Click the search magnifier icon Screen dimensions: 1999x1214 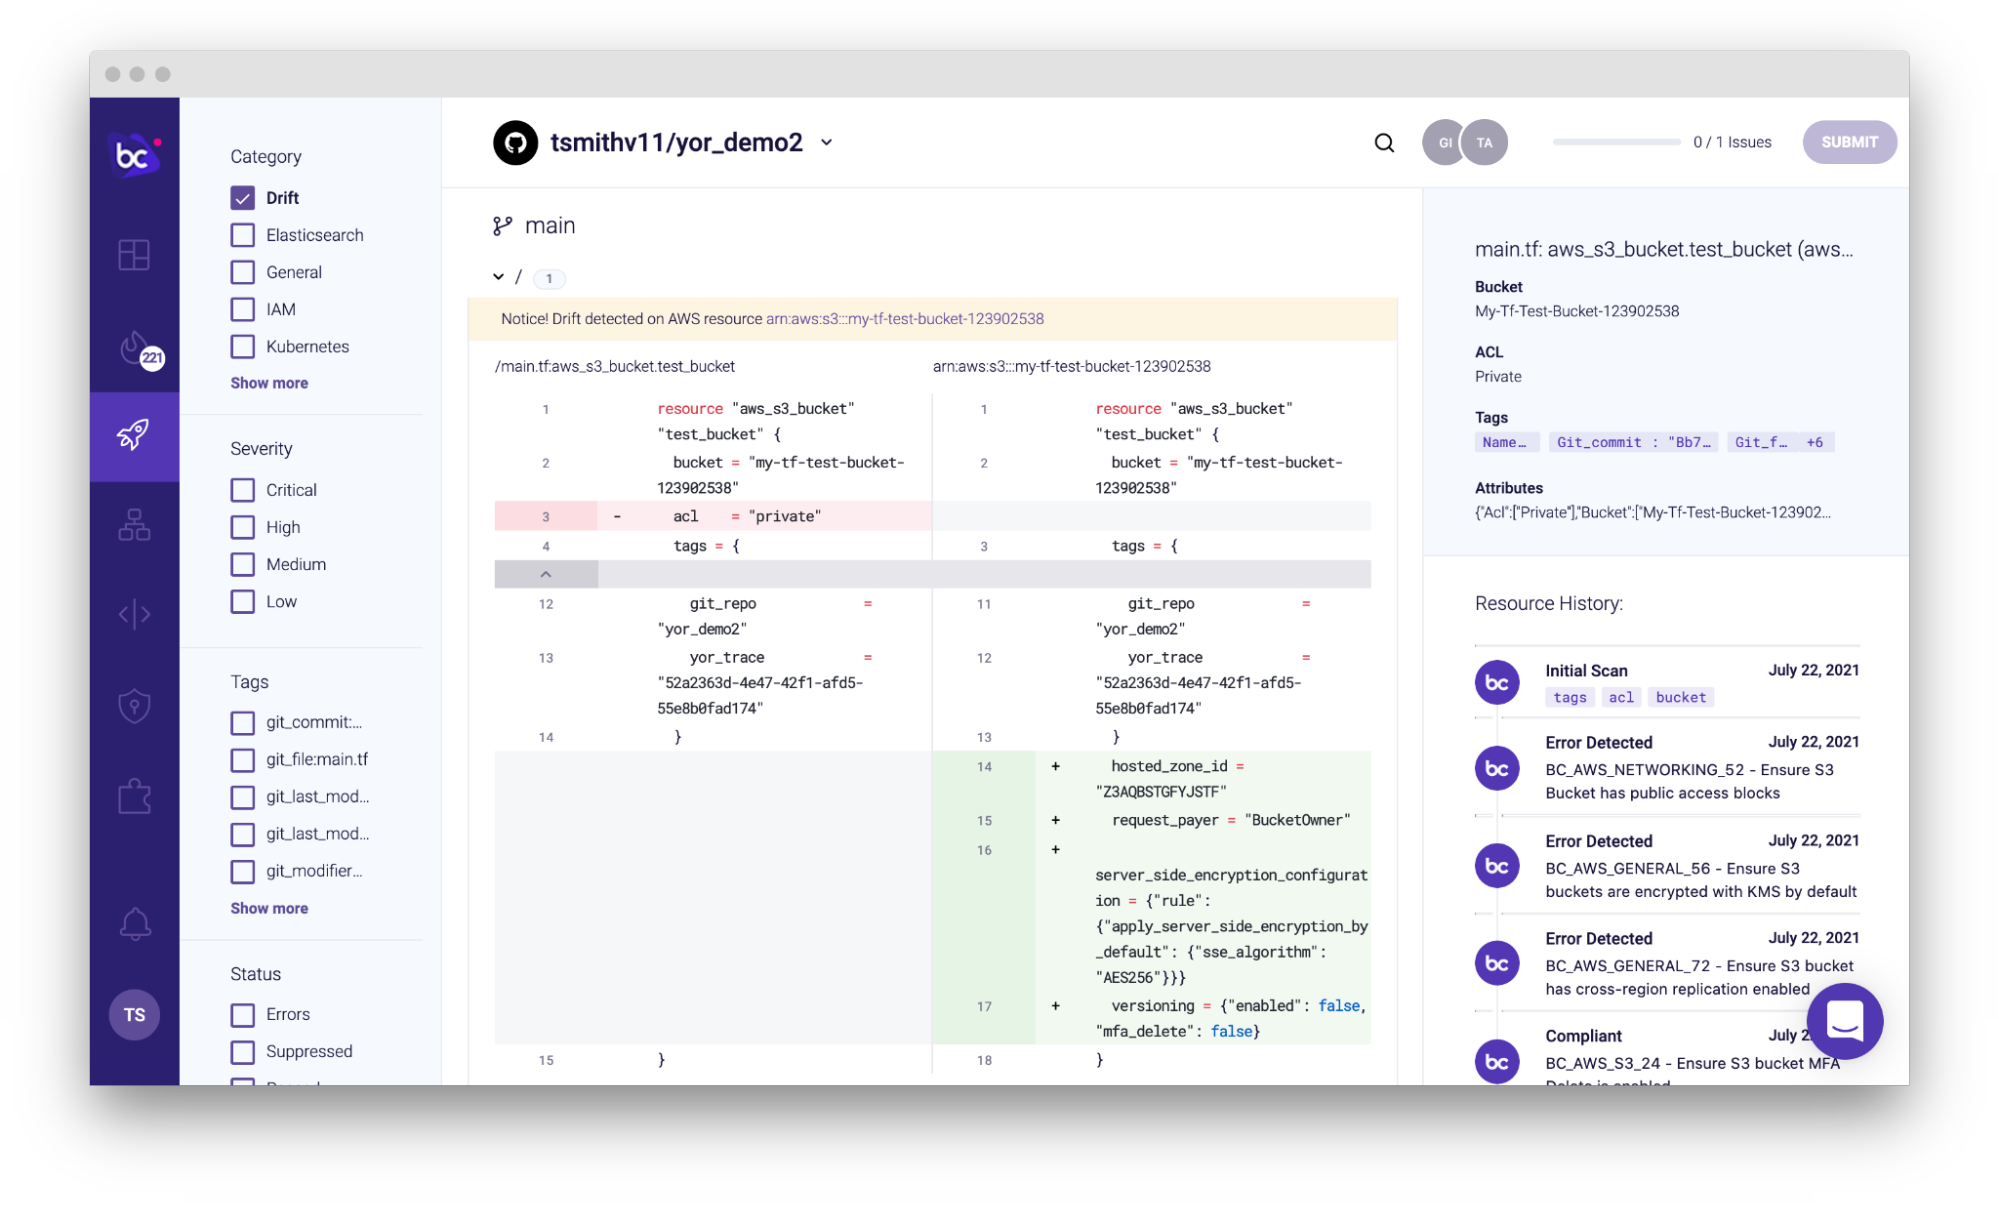[1384, 143]
